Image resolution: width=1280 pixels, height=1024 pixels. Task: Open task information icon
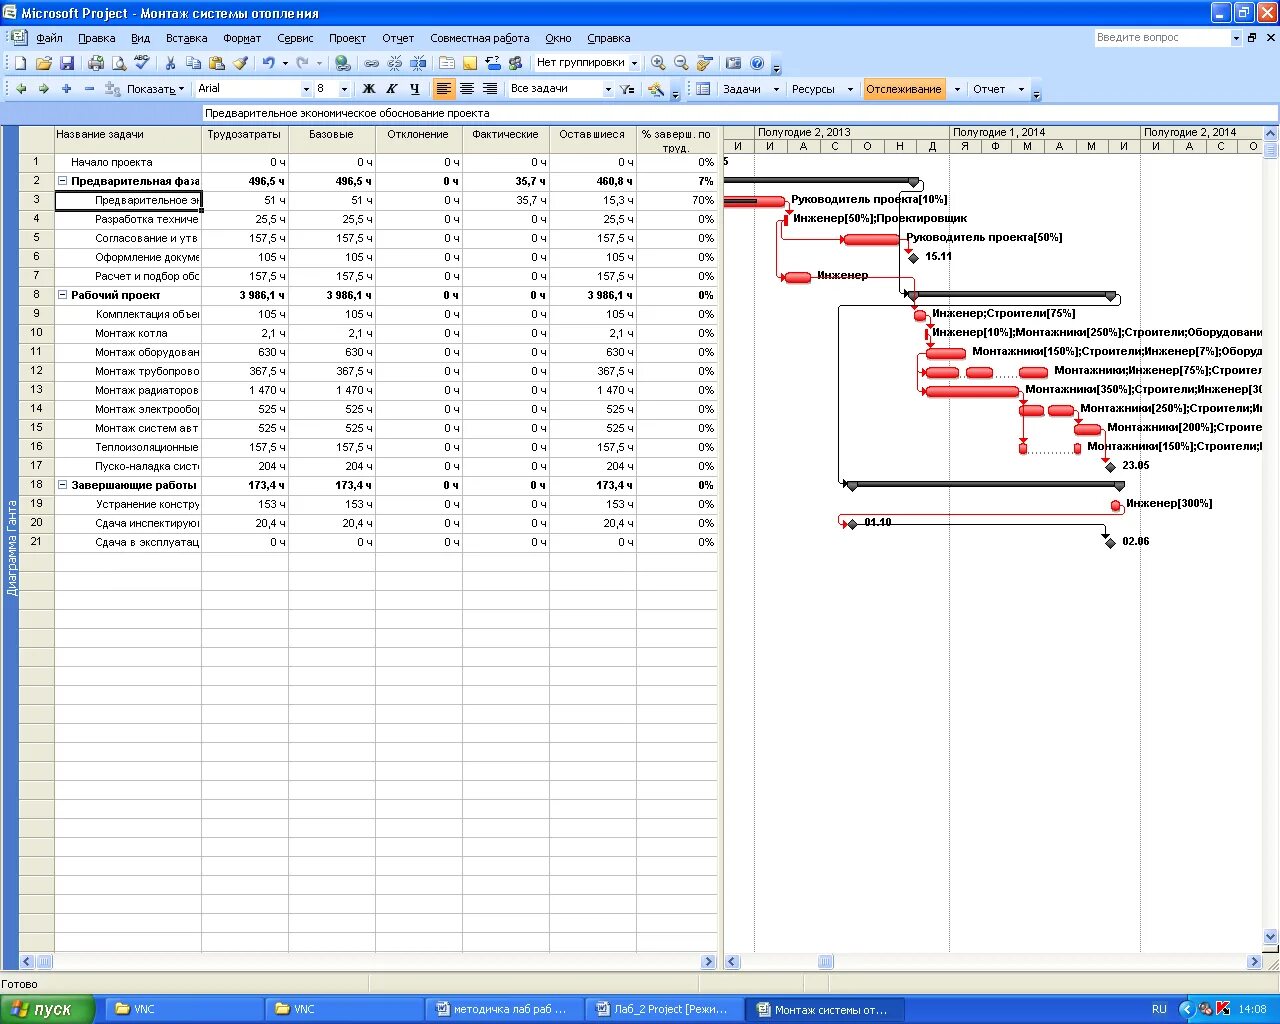[x=447, y=63]
